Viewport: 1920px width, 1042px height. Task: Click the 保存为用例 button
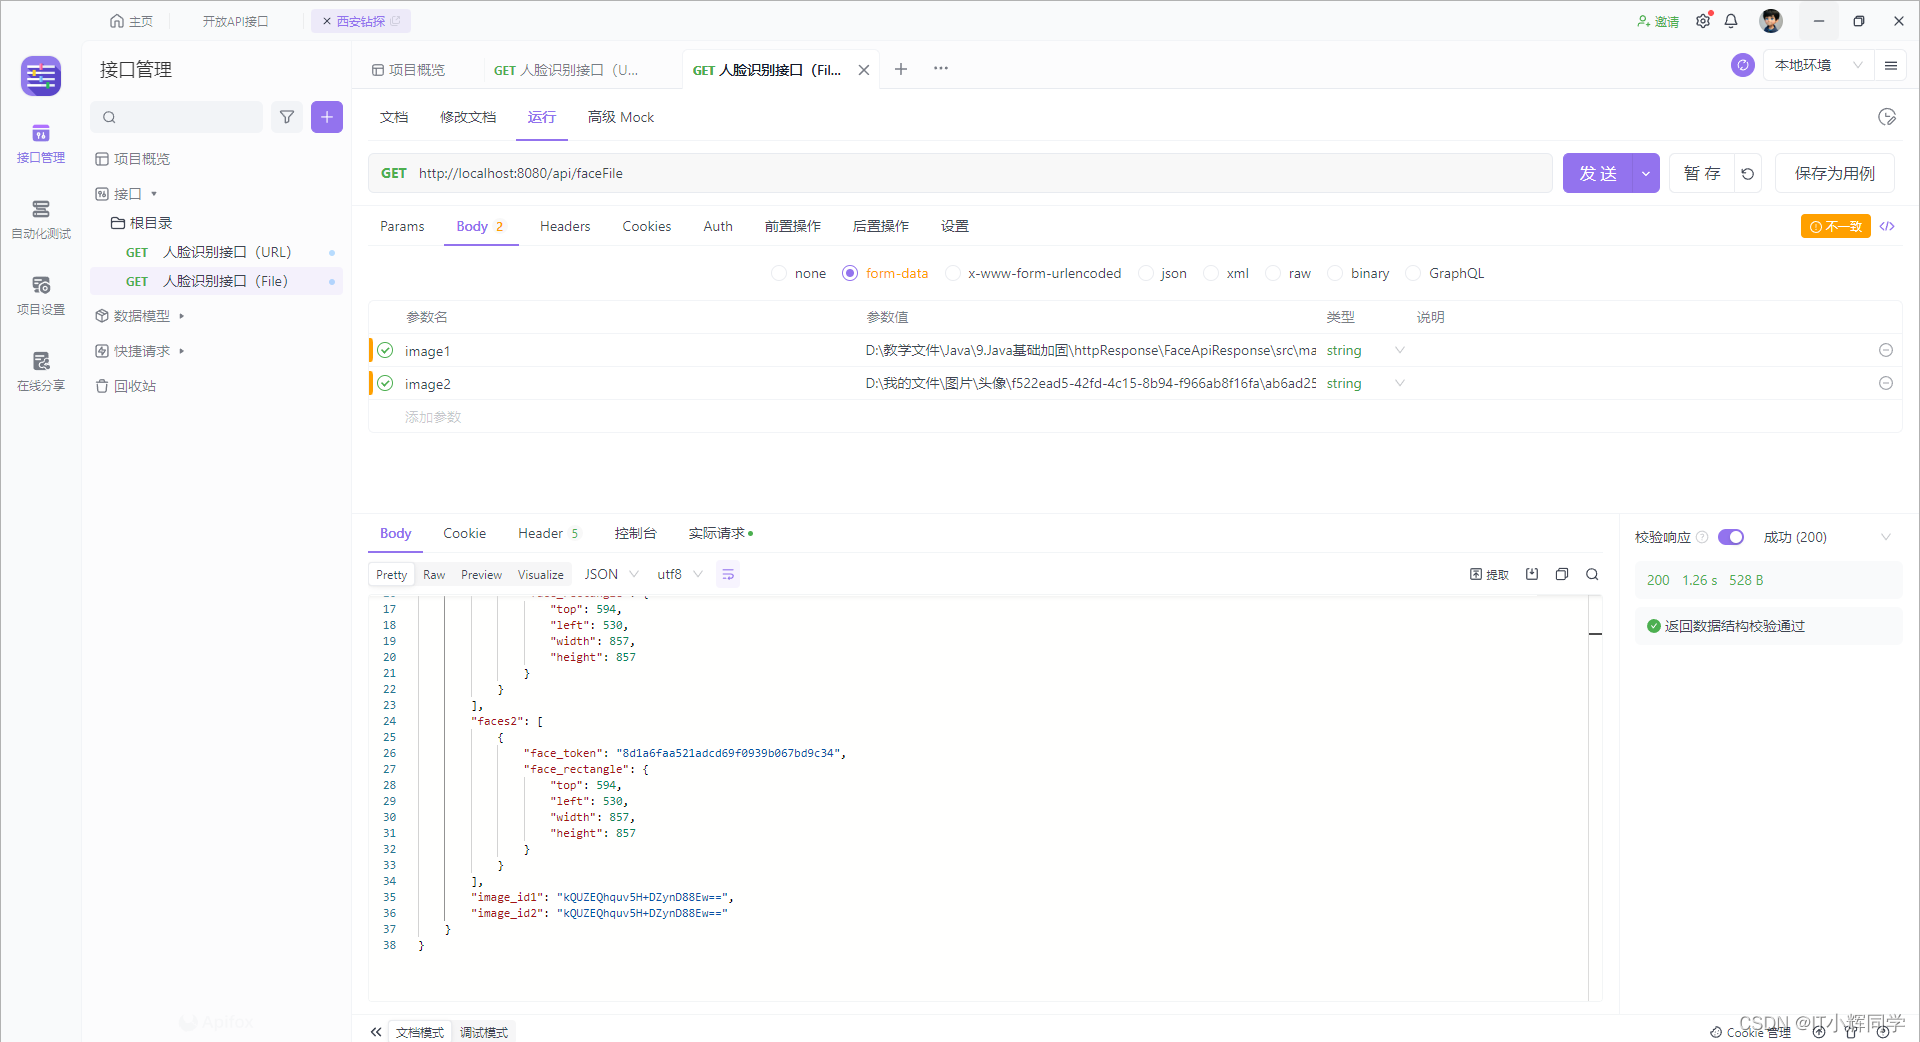coord(1835,173)
